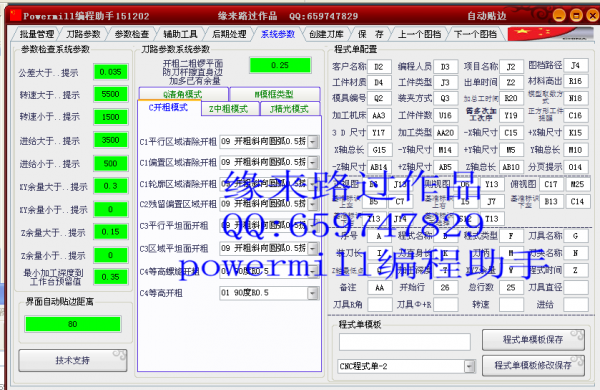Screen dimensions: 600x390
Task: Click the 备注 field AA
Action: click(x=379, y=287)
